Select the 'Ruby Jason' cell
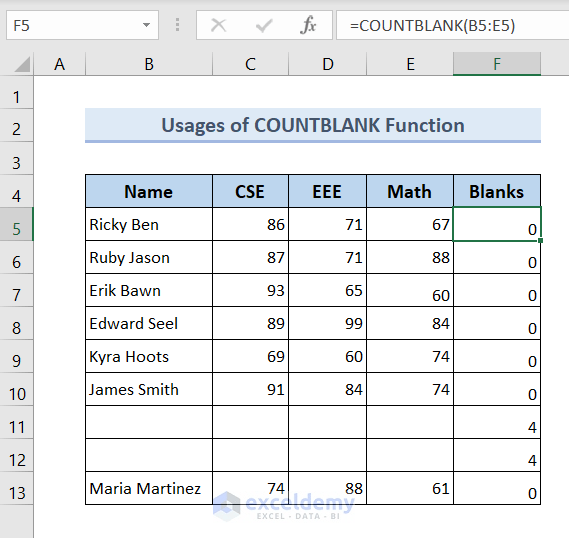Image resolution: width=569 pixels, height=538 pixels. pos(149,257)
